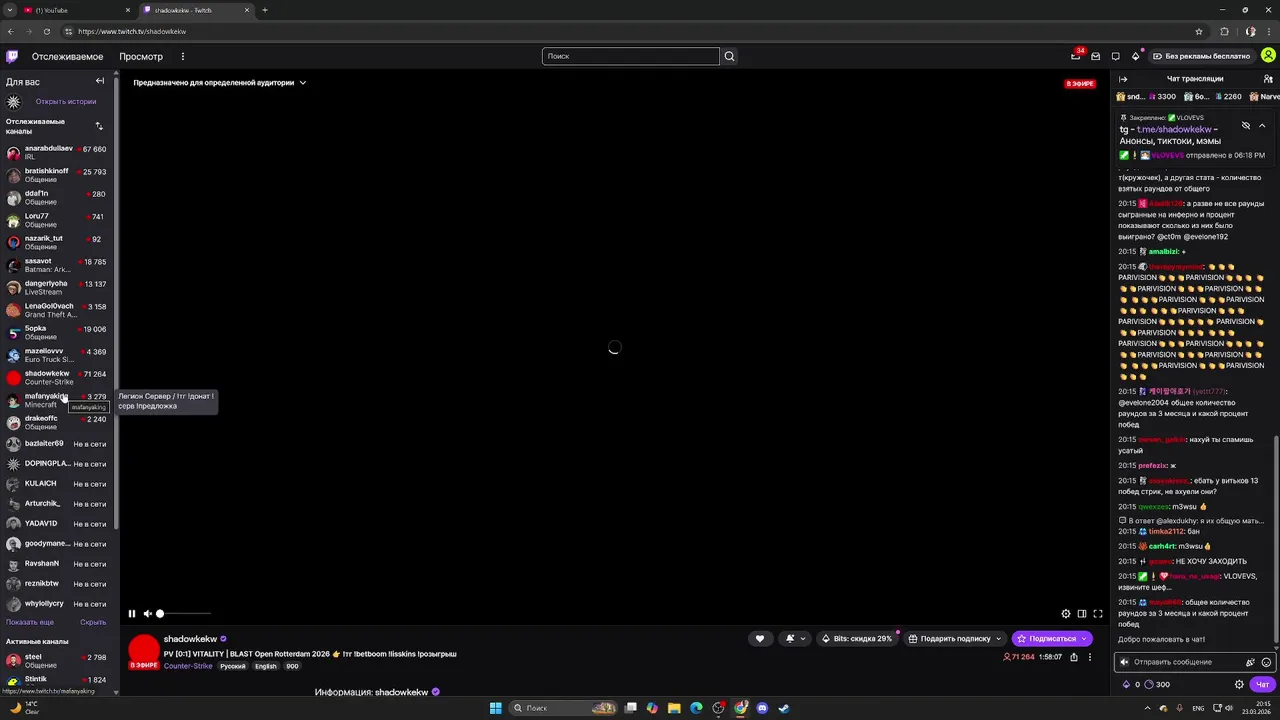Adjust the player volume slider
1280x720 pixels.
[x=184, y=614]
